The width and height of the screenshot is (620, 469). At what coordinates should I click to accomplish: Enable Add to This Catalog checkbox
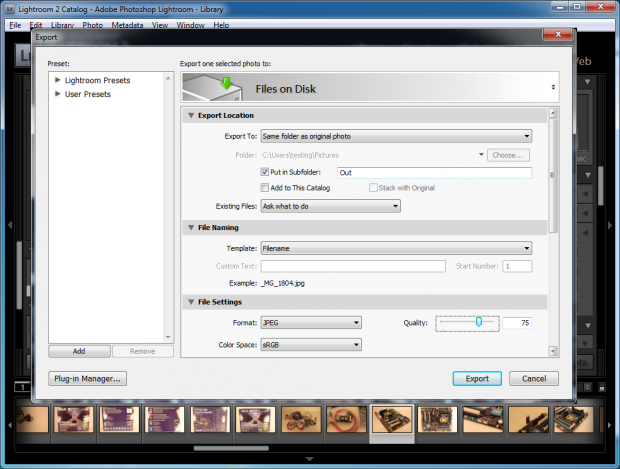pos(265,188)
